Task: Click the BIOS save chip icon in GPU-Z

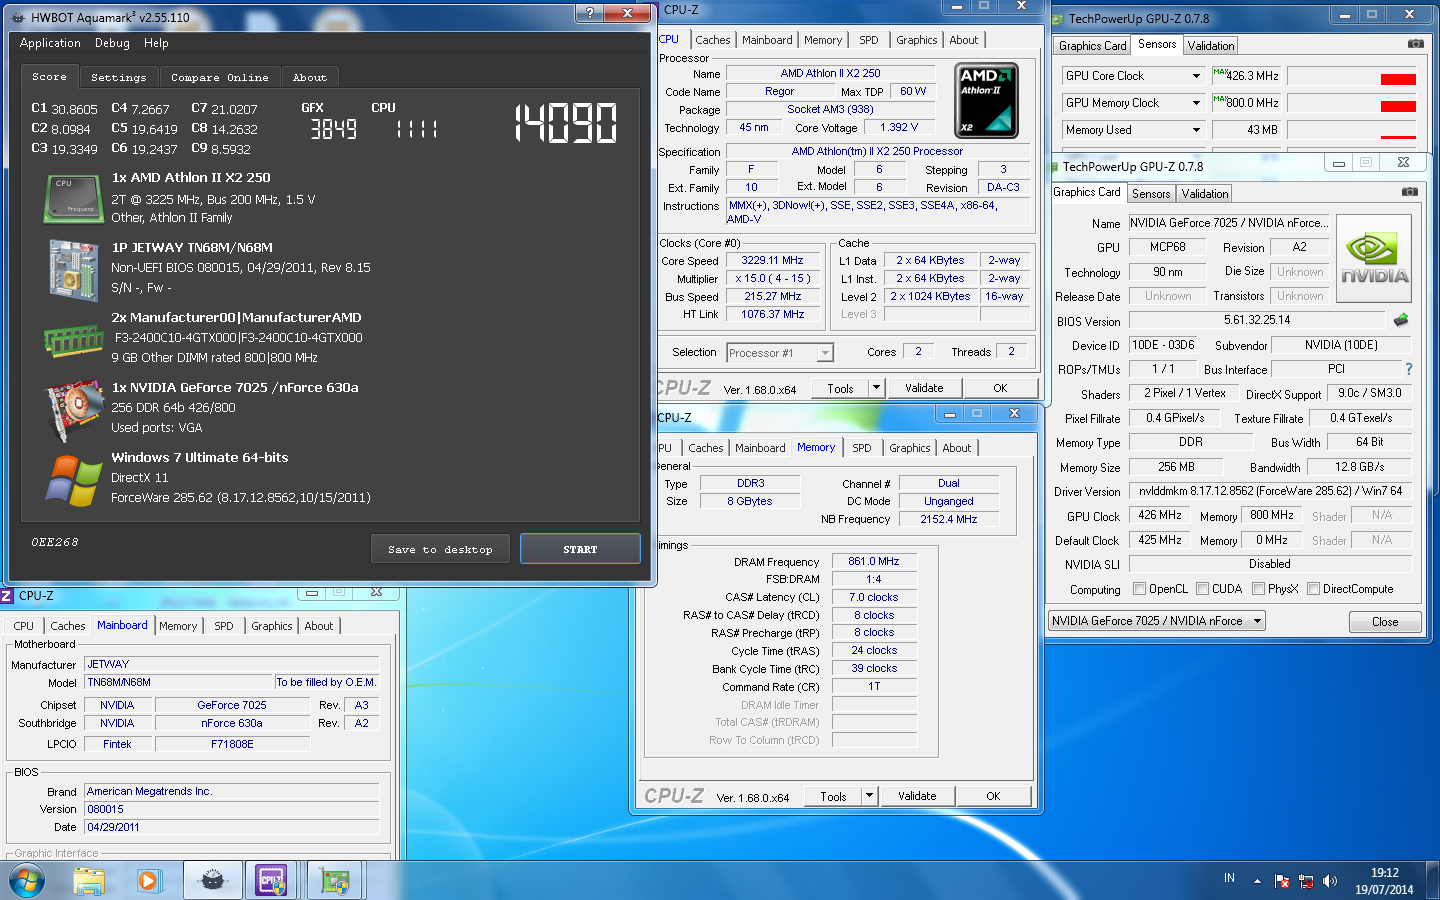Action: click(1401, 320)
